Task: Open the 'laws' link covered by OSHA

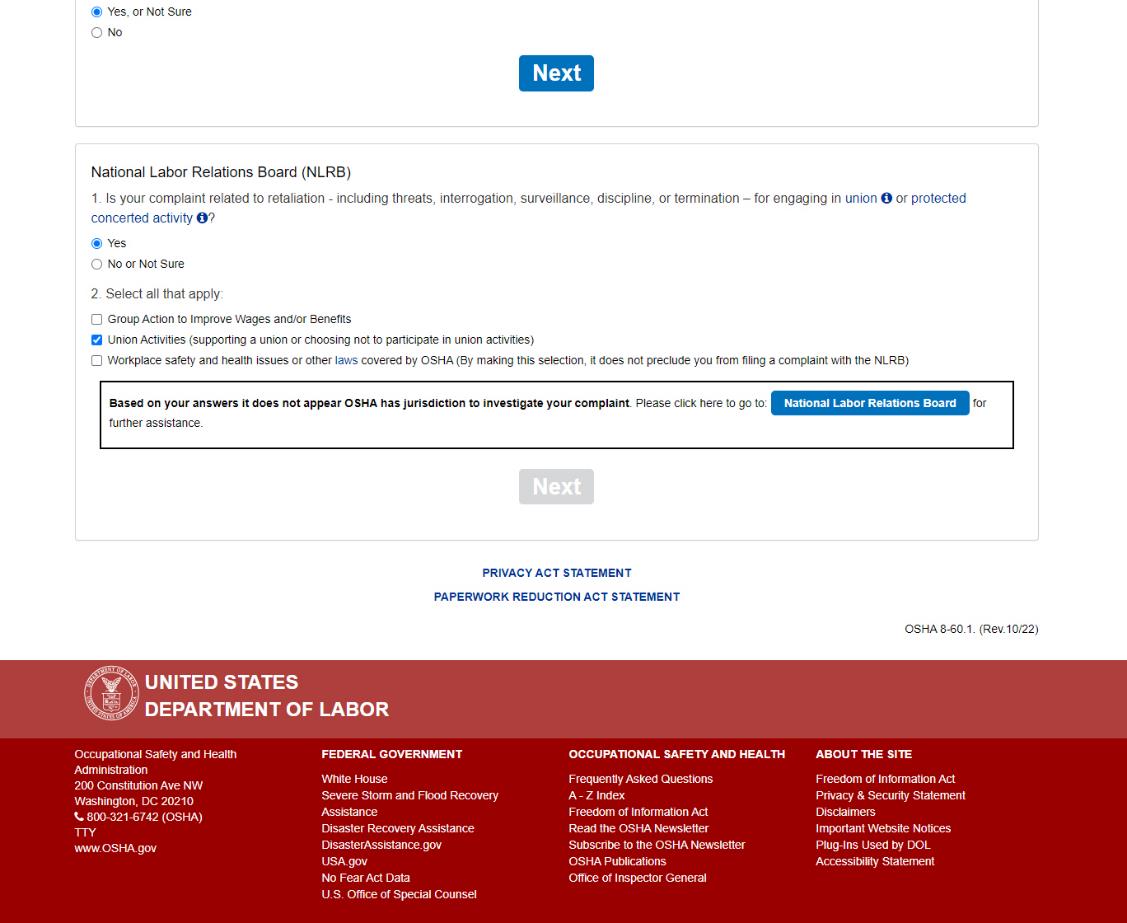Action: point(346,361)
